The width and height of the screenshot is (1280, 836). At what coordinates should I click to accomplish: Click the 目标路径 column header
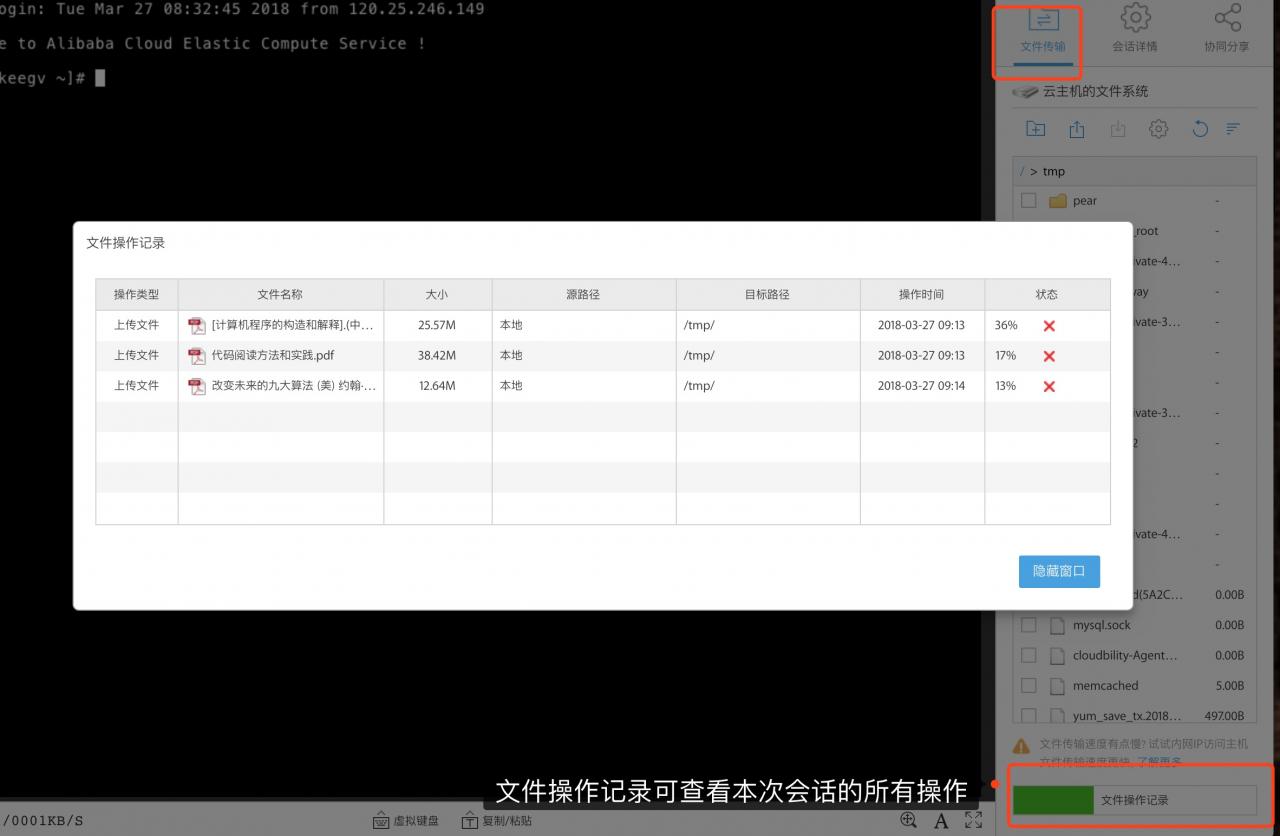coord(767,294)
